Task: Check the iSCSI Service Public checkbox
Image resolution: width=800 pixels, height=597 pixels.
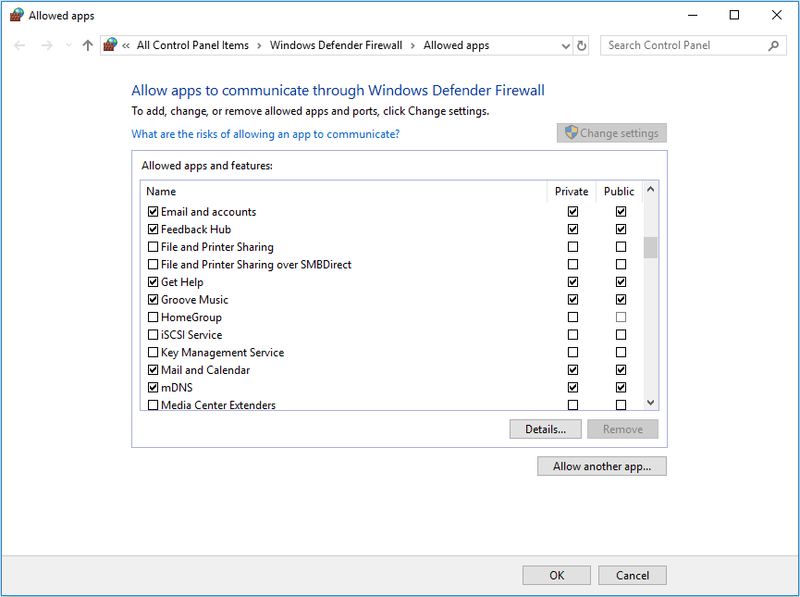Action: (x=621, y=335)
